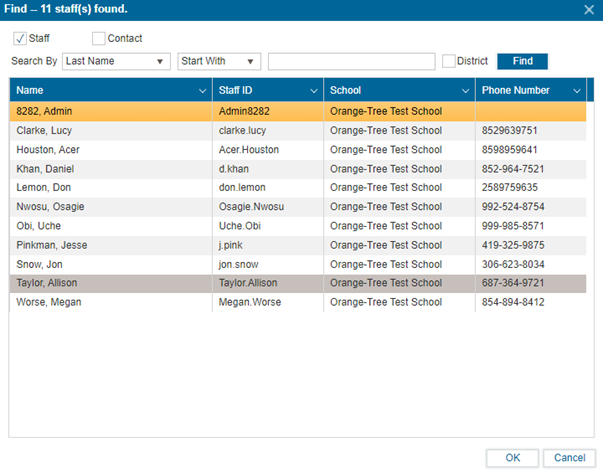Tick the District checkbox
Viewport: 603px width, 473px height.
point(449,62)
